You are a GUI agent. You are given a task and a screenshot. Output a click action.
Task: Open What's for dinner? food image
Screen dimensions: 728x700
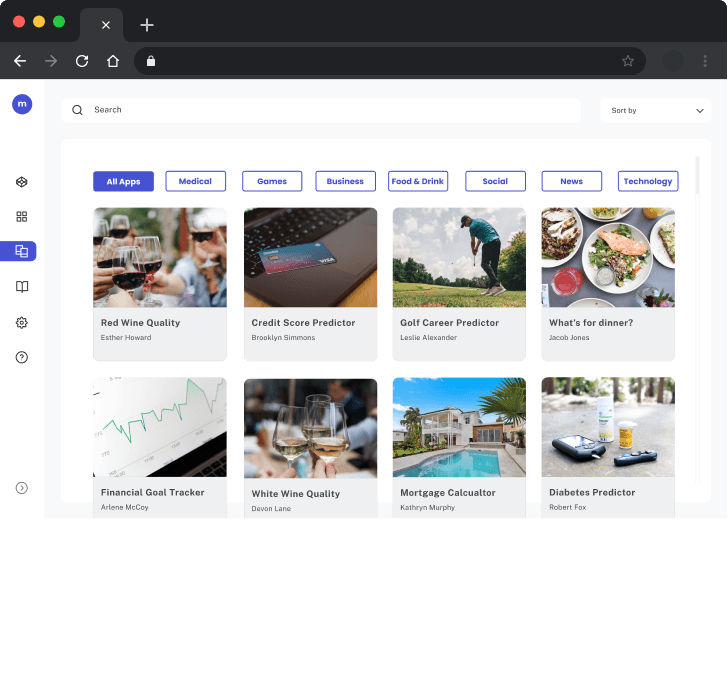(x=608, y=257)
